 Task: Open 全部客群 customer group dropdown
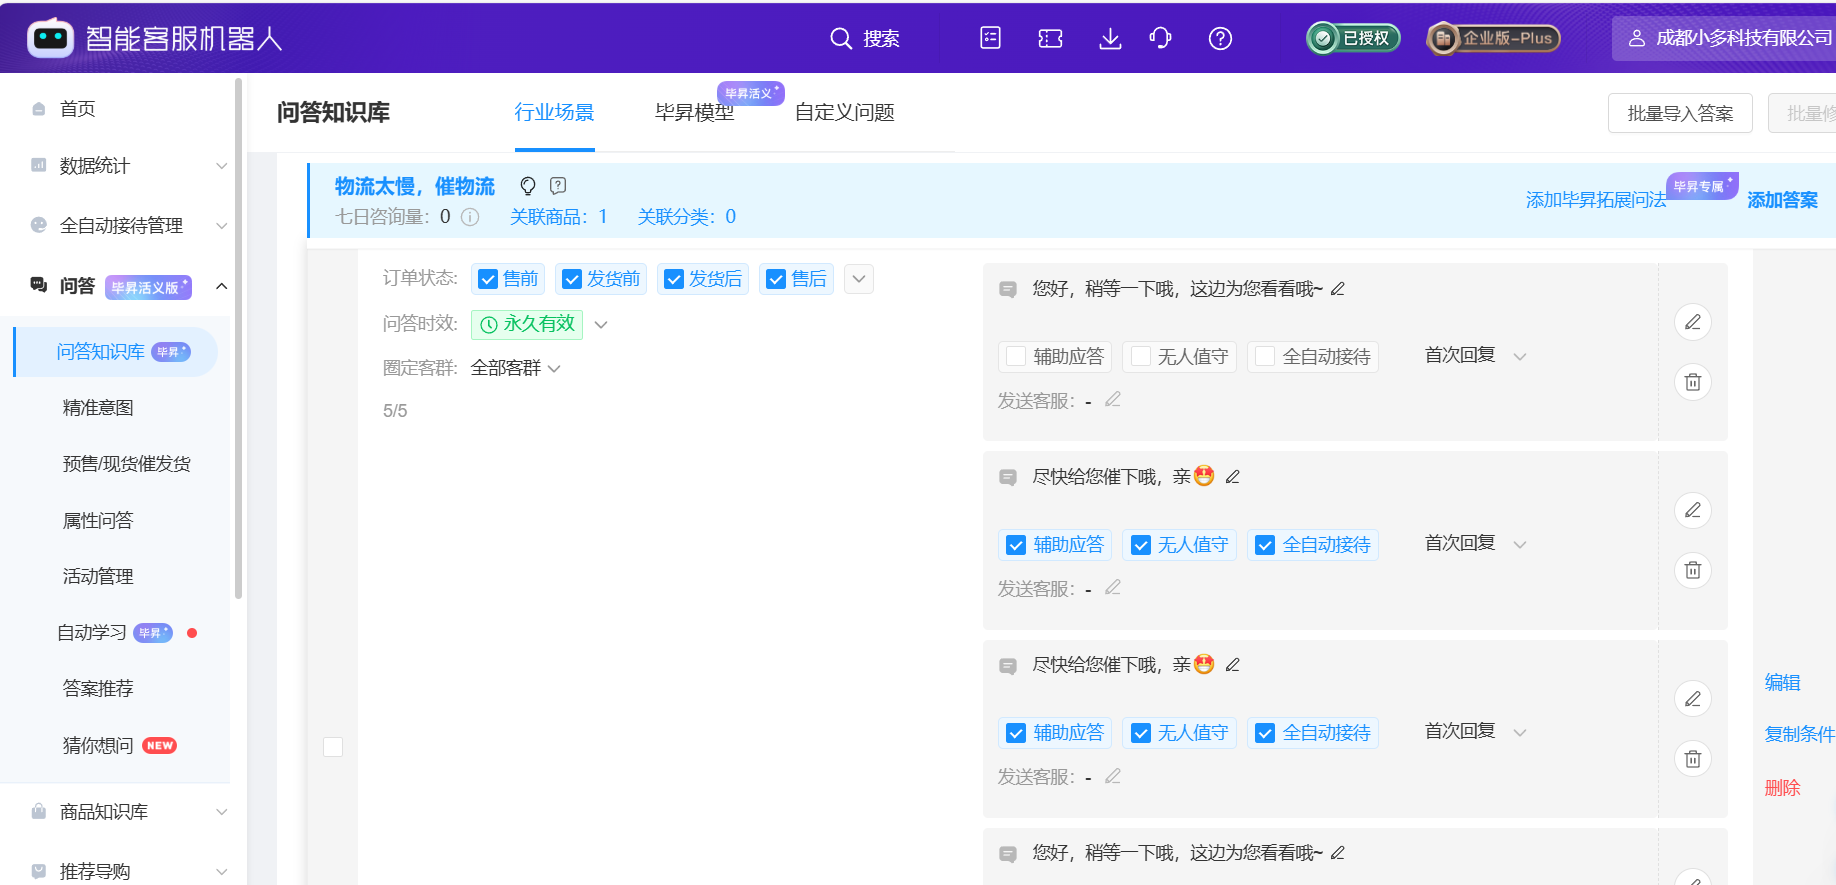[554, 369]
